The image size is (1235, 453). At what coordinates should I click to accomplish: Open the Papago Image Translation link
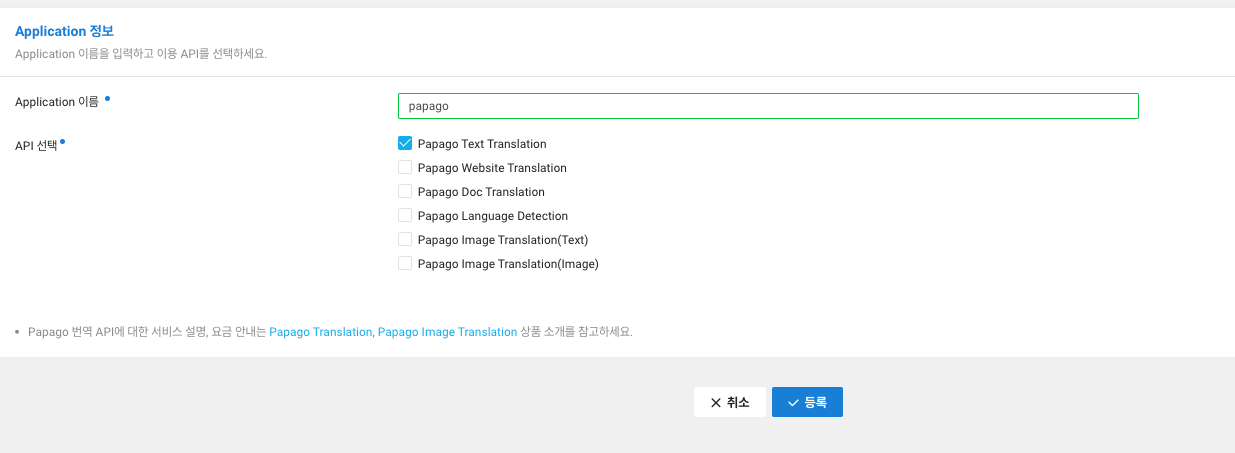tap(447, 331)
